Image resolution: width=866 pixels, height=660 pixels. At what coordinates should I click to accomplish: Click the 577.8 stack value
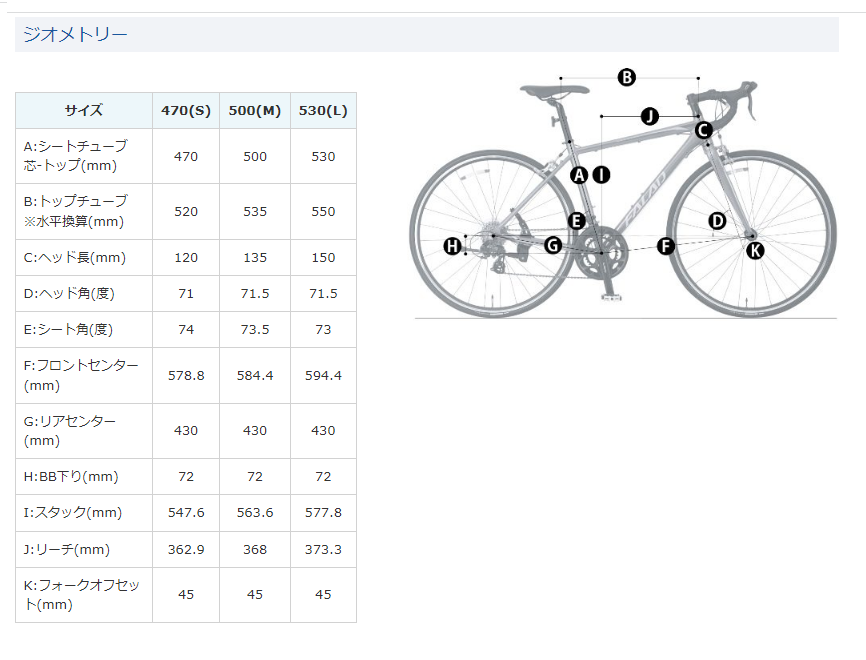(323, 513)
